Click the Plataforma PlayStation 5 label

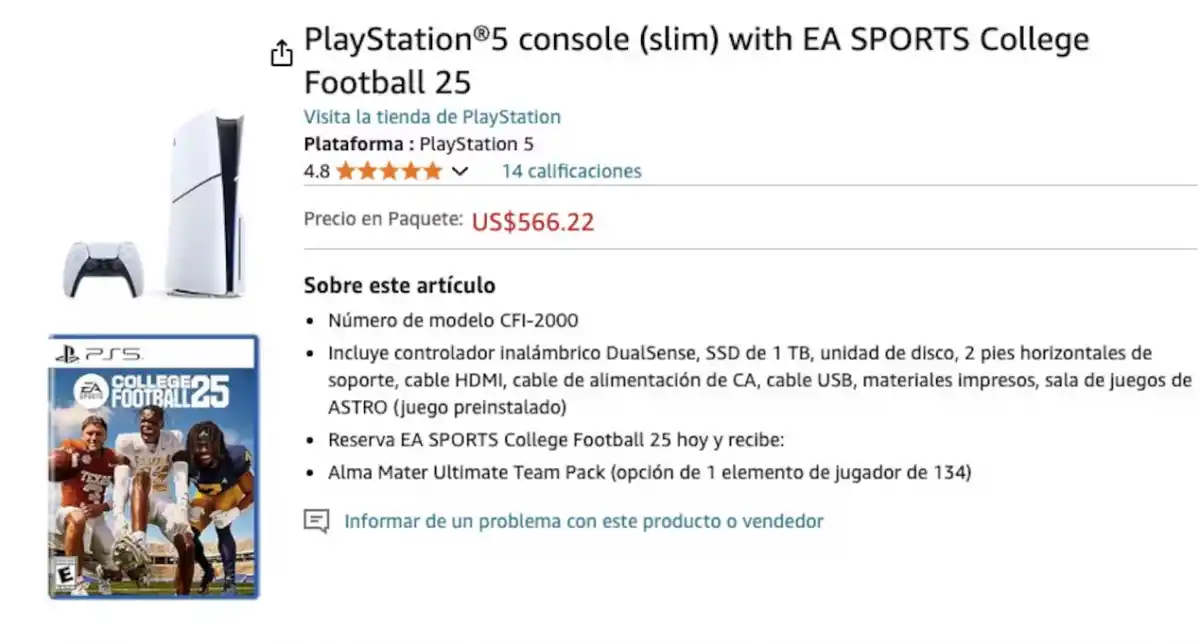pyautogui.click(x=418, y=144)
